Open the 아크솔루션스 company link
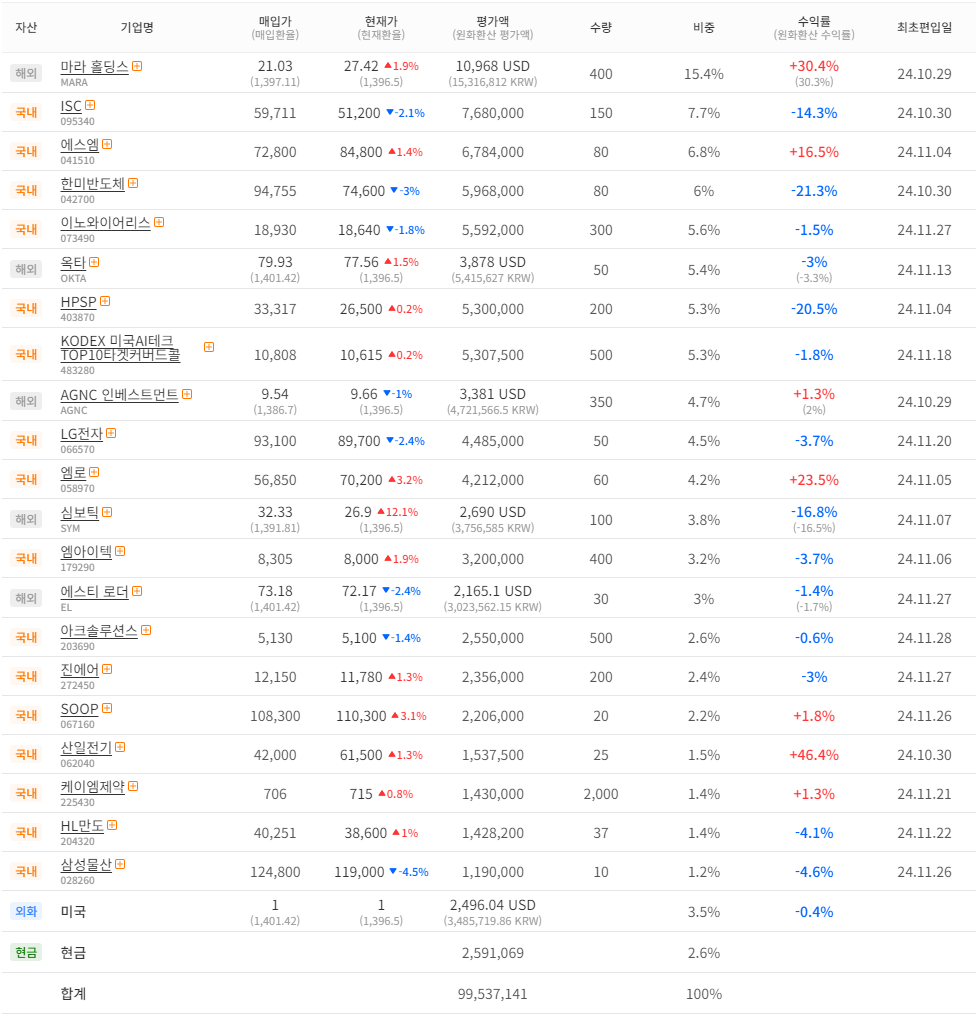This screenshot has height=1016, width=976. (x=99, y=630)
